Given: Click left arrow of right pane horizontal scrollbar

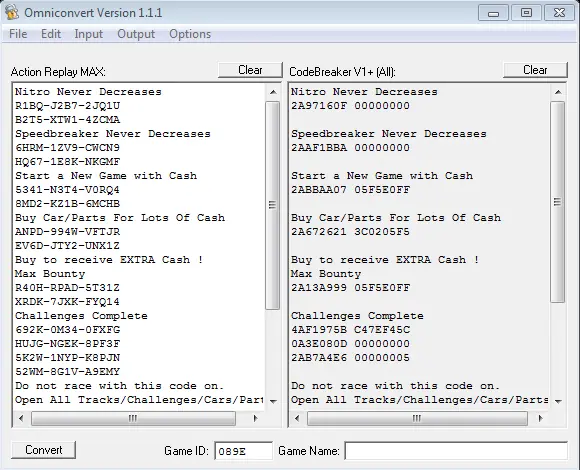Looking at the screenshot, I should [x=297, y=419].
